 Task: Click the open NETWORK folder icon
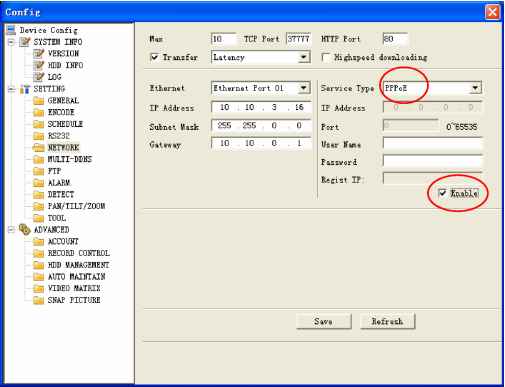[39, 147]
